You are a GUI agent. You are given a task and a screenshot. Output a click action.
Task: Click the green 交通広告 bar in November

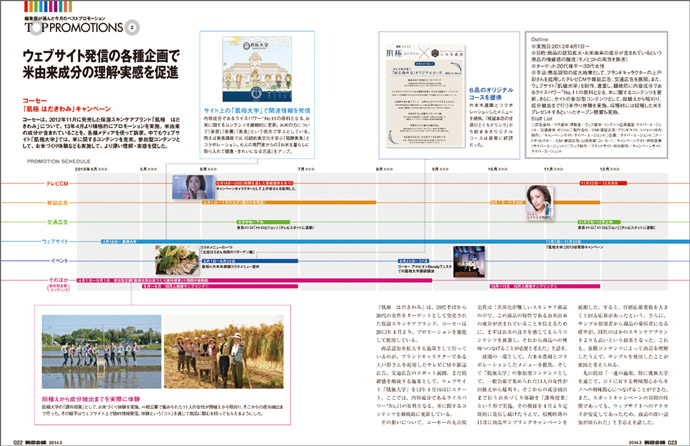tap(599, 222)
